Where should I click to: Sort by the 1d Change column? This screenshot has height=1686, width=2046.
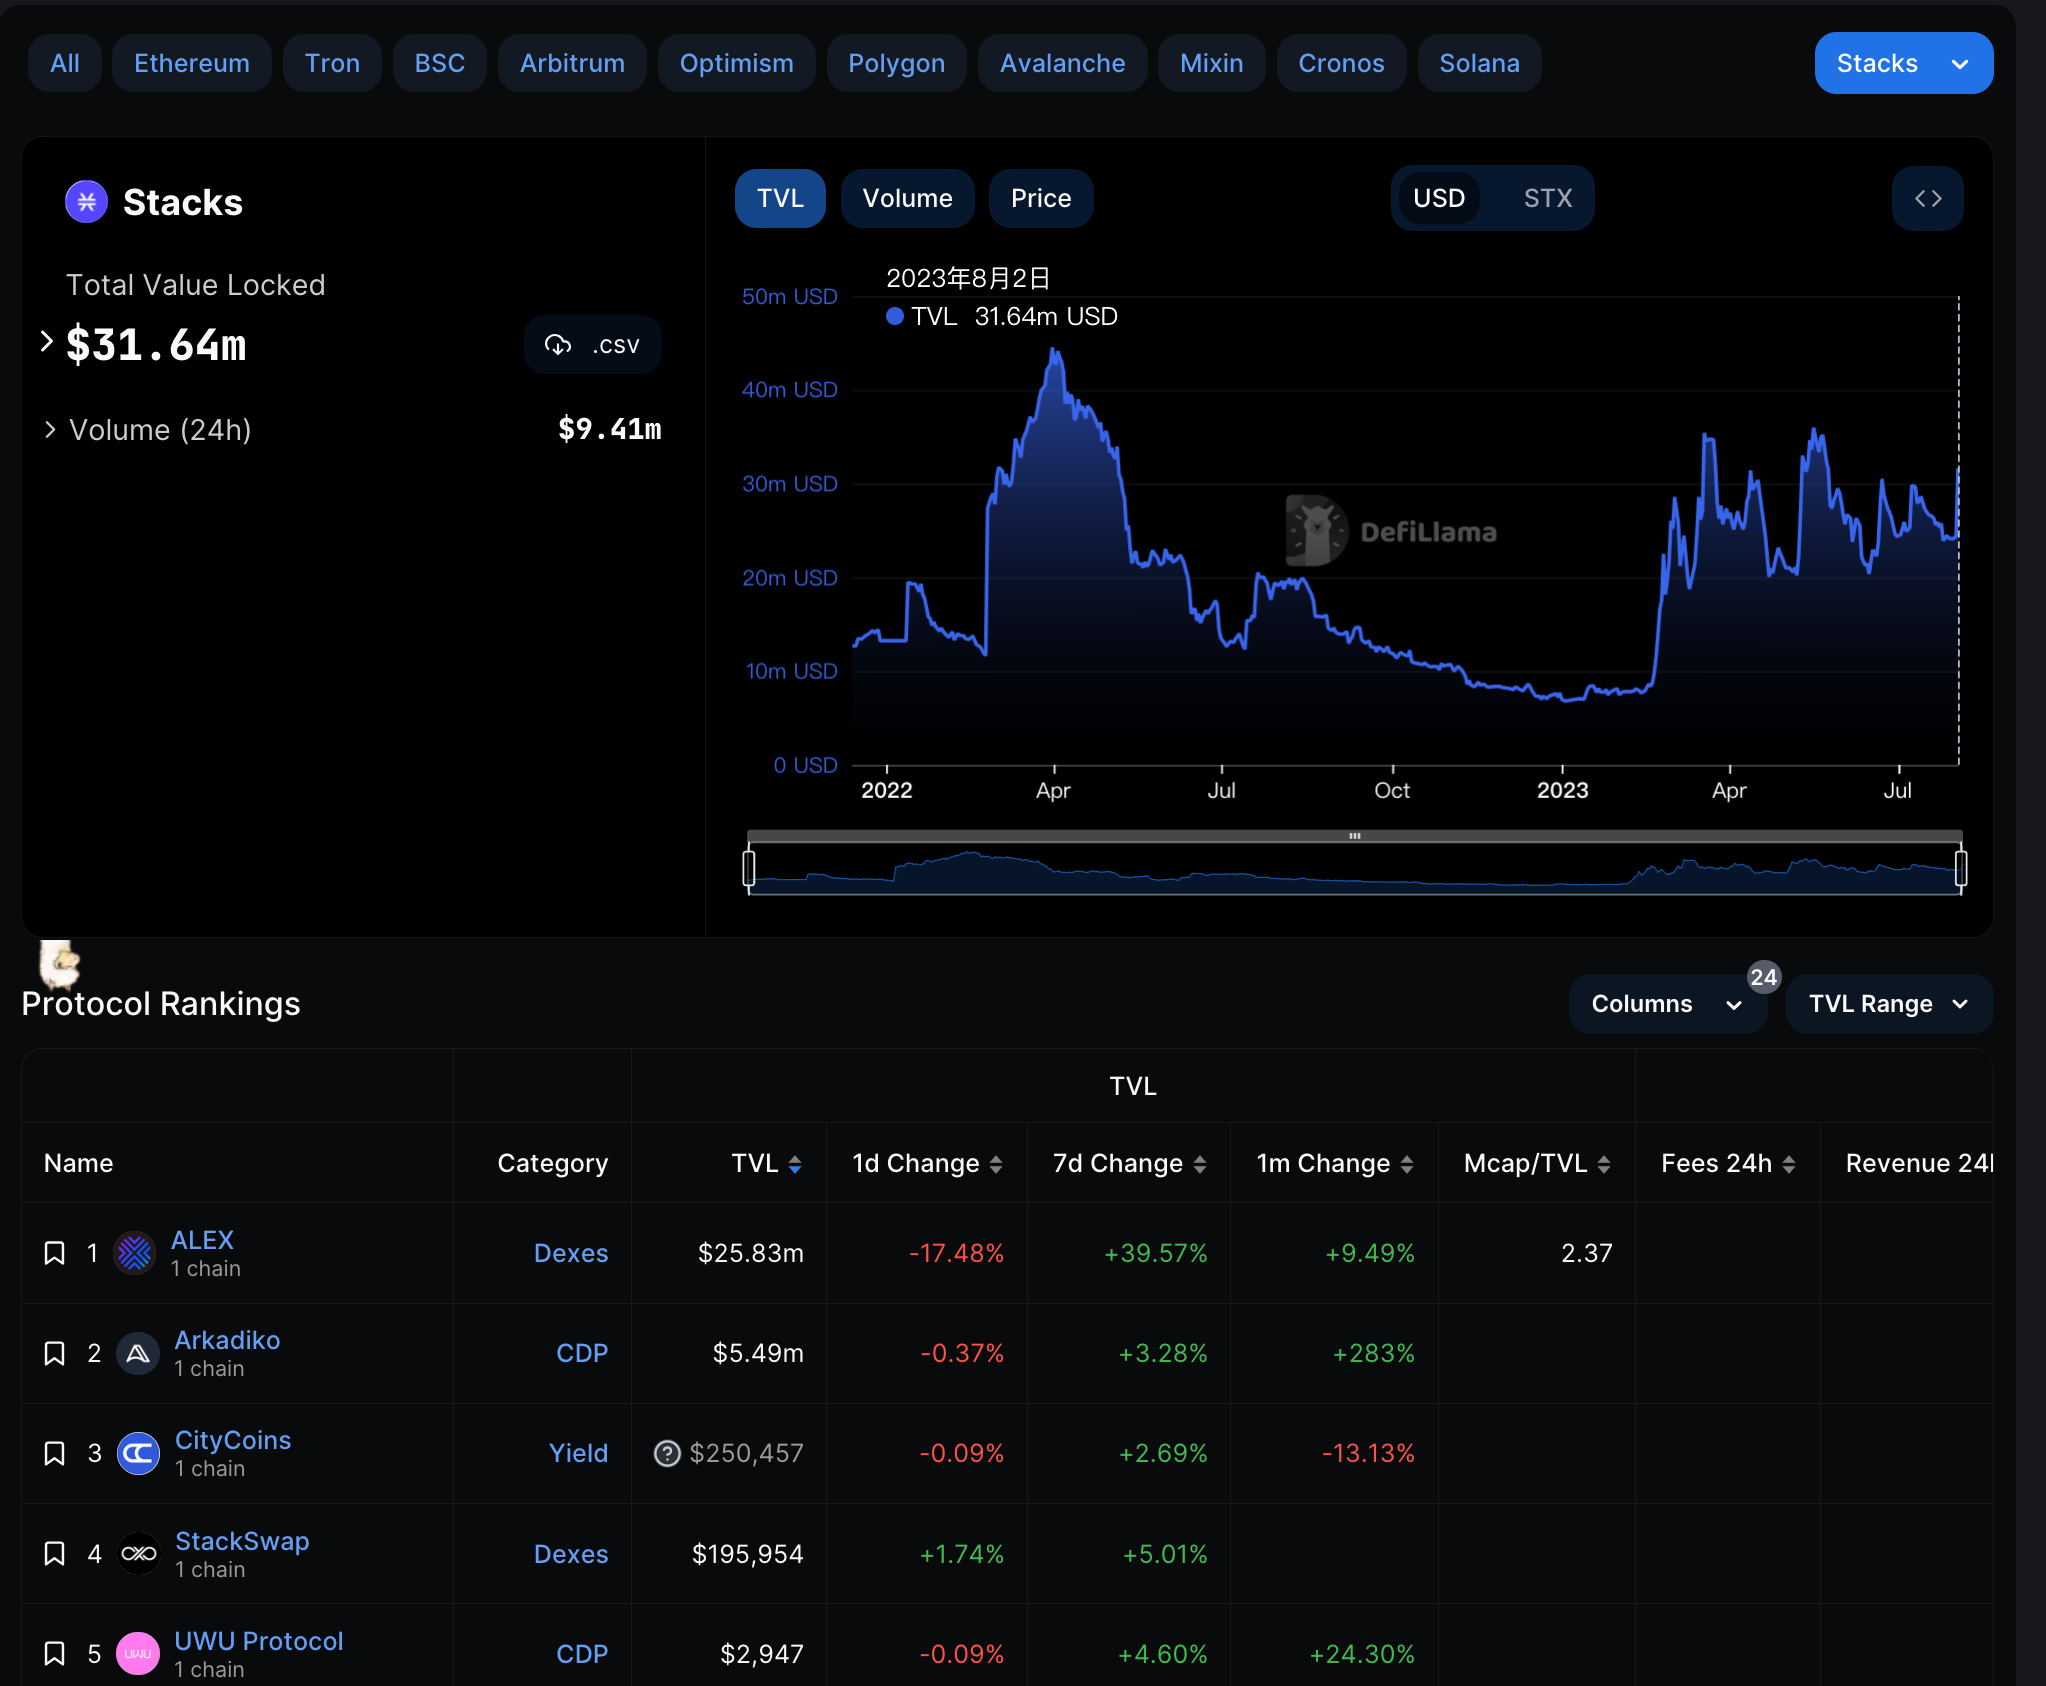tap(927, 1163)
